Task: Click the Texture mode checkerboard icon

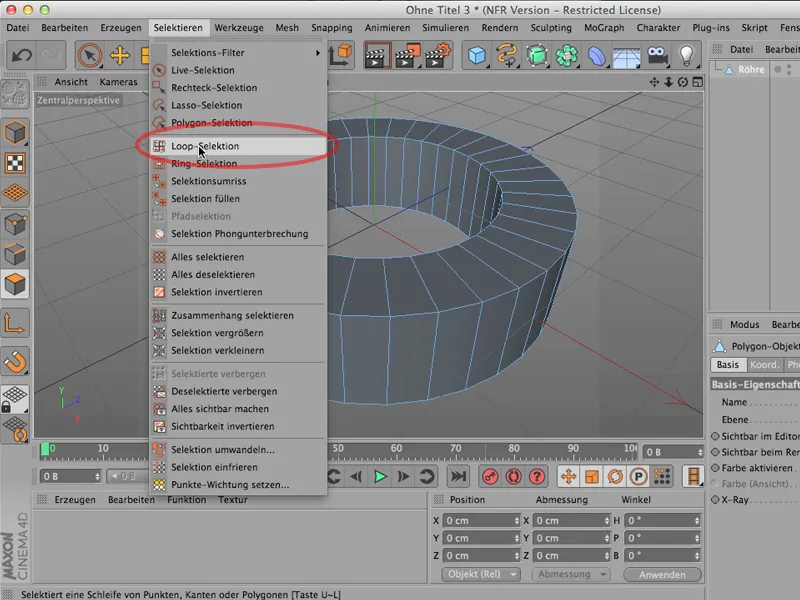Action: (15, 163)
